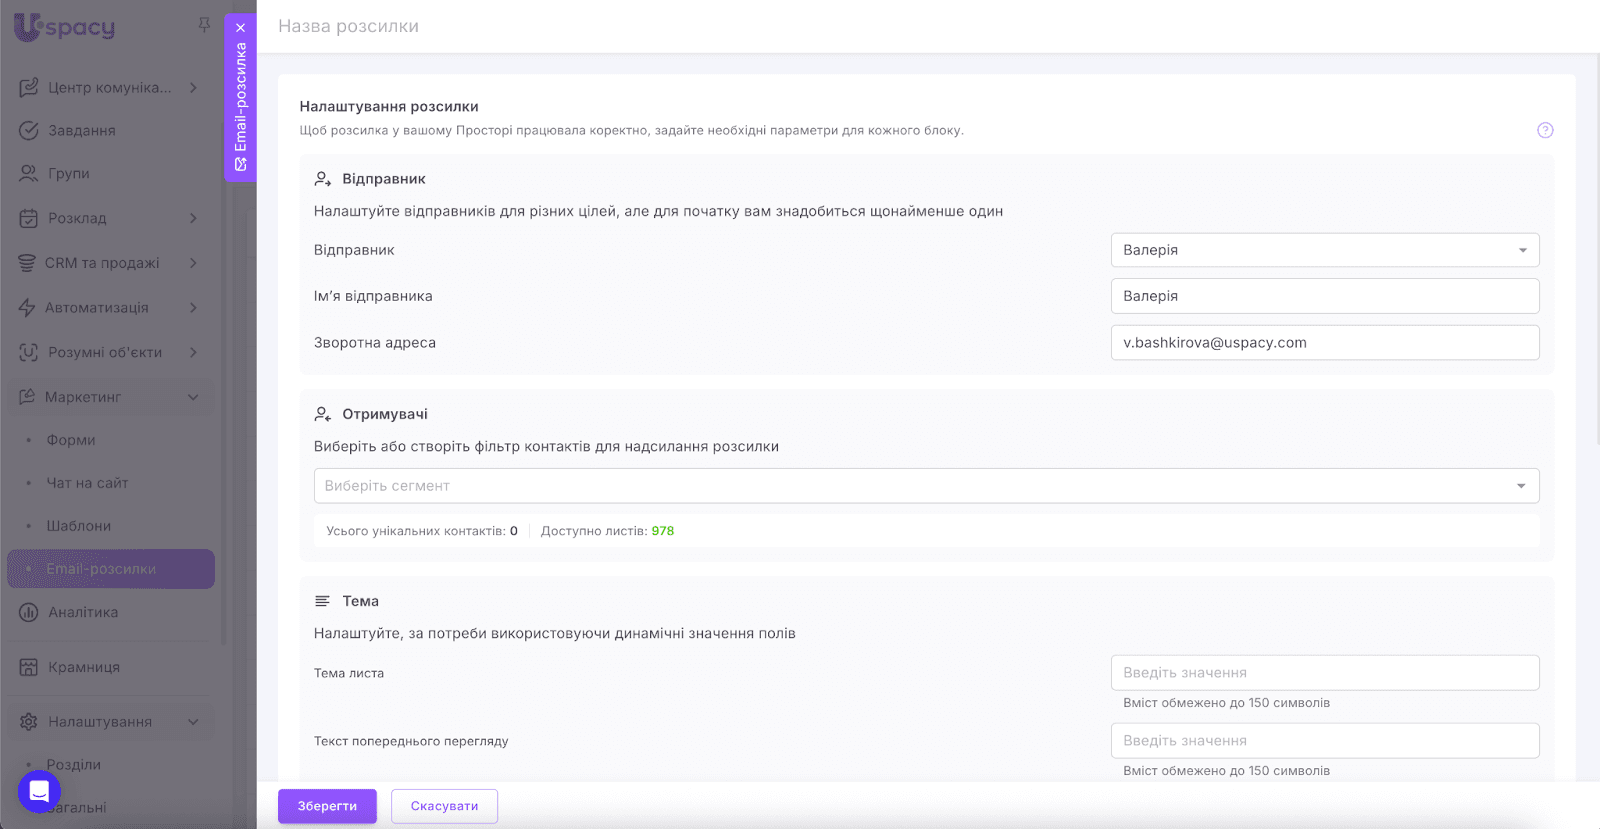Expand the Автоматизація submenu
The image size is (1600, 829).
[x=193, y=308]
